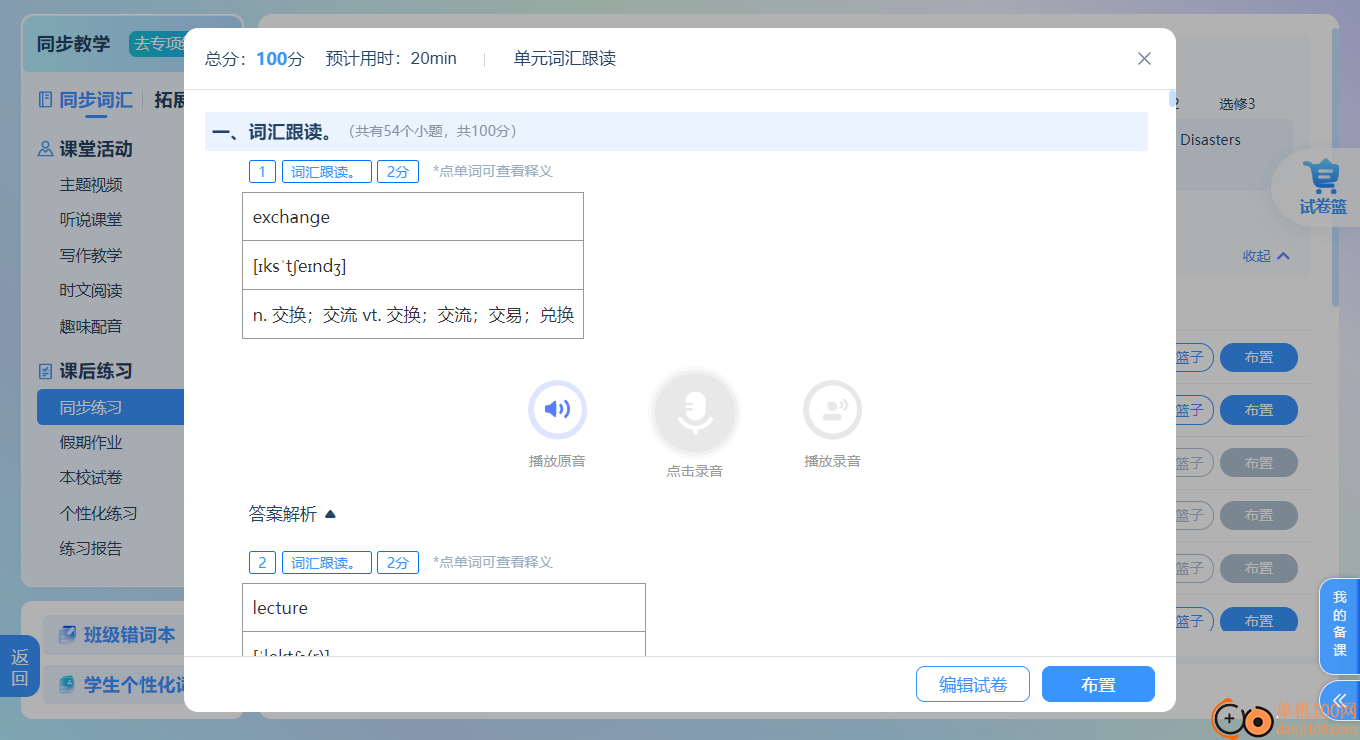Collapse the 答案解析 section
The height and width of the screenshot is (740, 1360).
pyautogui.click(x=293, y=514)
